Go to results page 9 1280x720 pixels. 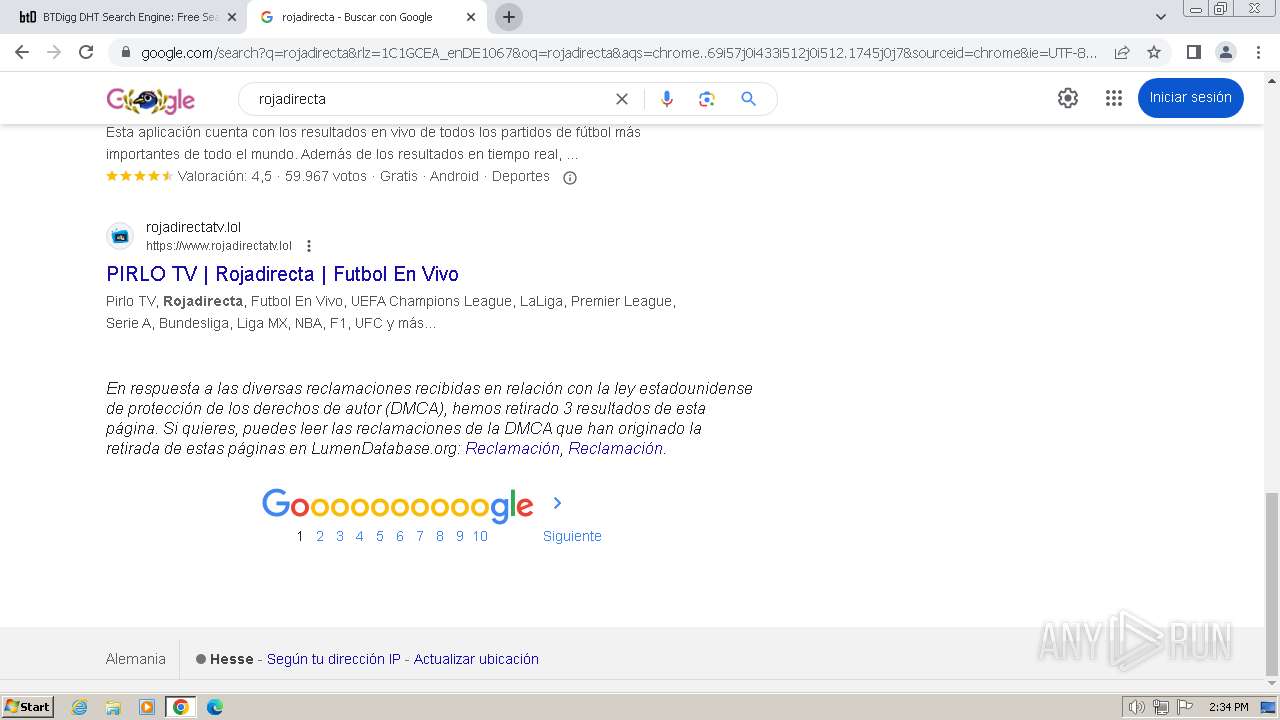(x=460, y=536)
